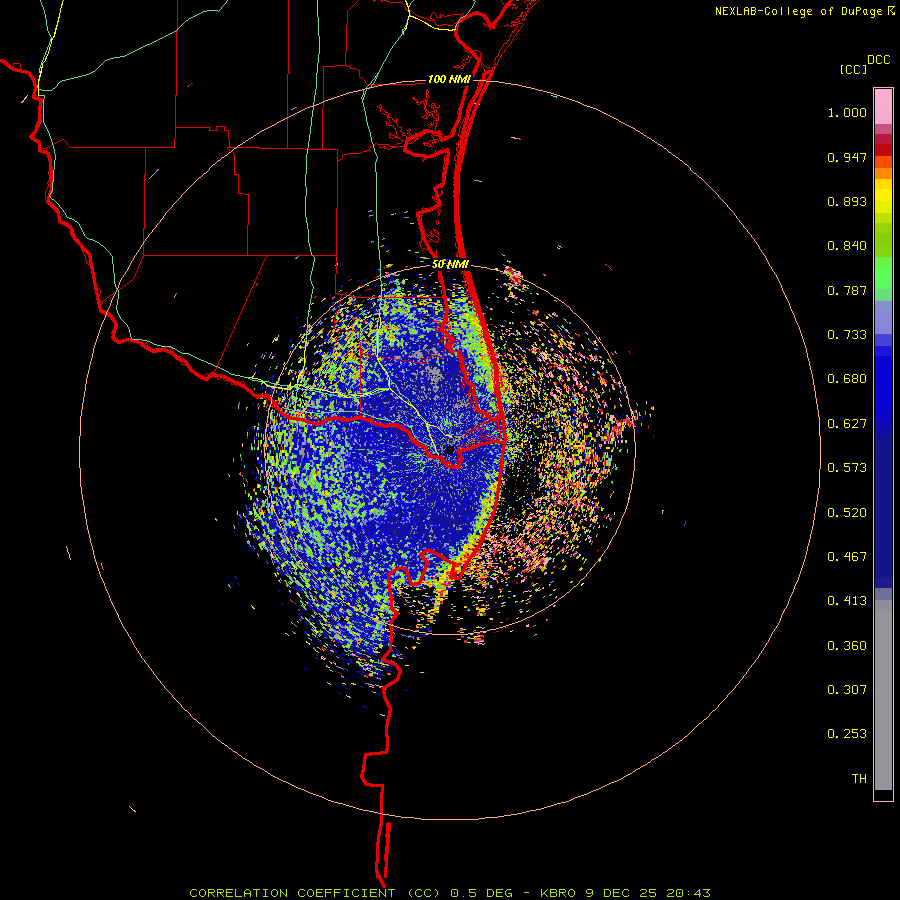Click the 9 DEC 25 date text
Image resolution: width=900 pixels, height=900 pixels.
pyautogui.click(x=621, y=893)
